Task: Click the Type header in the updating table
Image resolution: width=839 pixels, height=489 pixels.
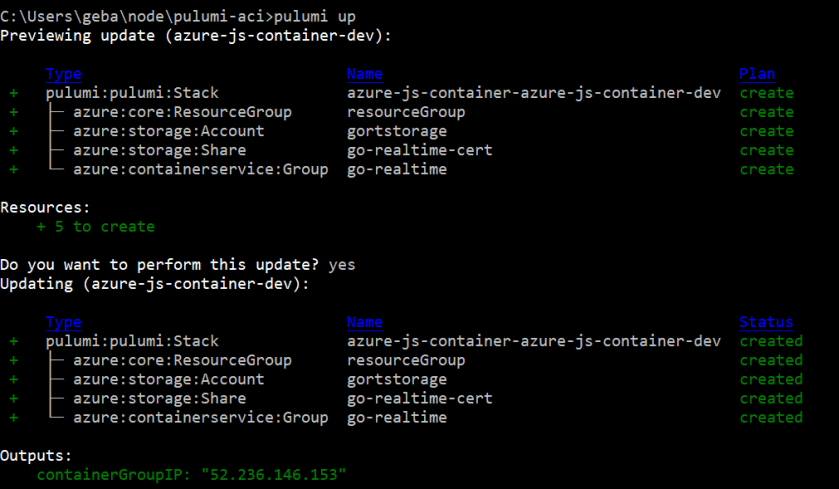Action: [64, 322]
